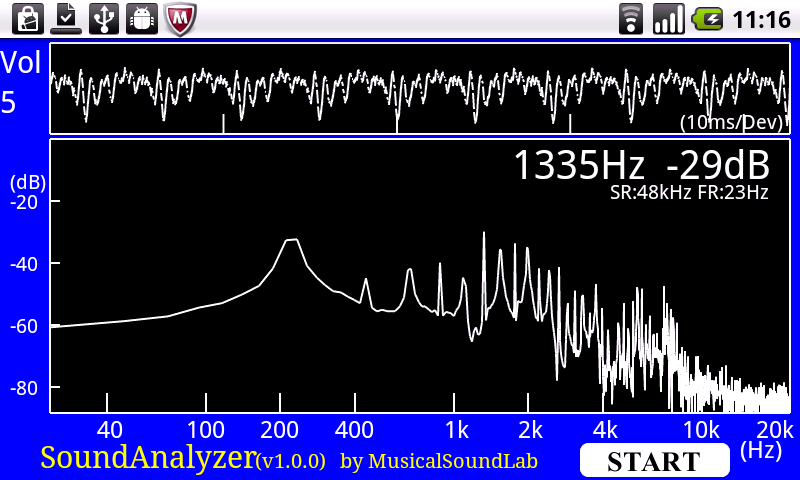Tap the USB connection status icon
This screenshot has height=480, width=800.
pyautogui.click(x=104, y=19)
